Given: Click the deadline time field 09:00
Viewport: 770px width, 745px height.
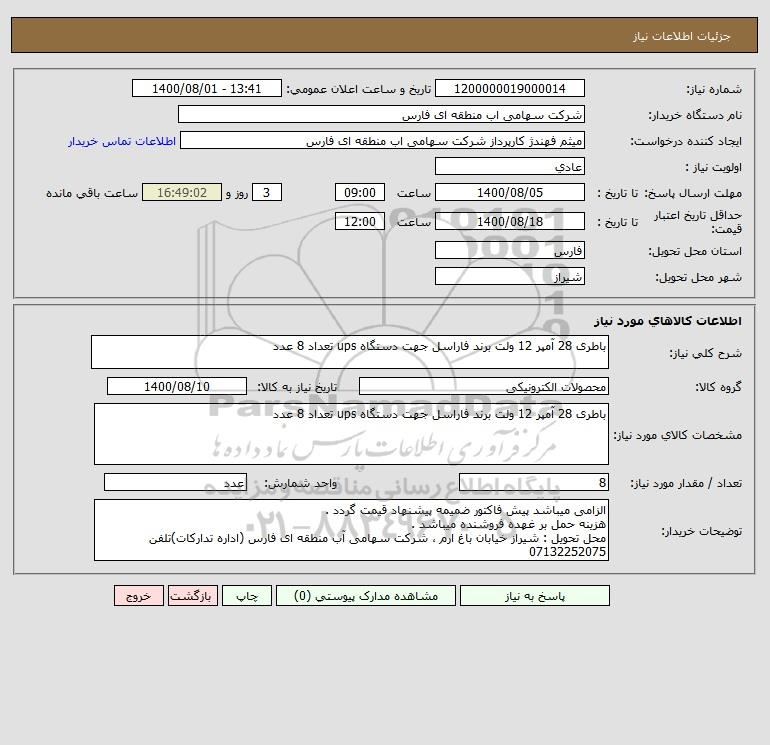Looking at the screenshot, I should click(360, 193).
